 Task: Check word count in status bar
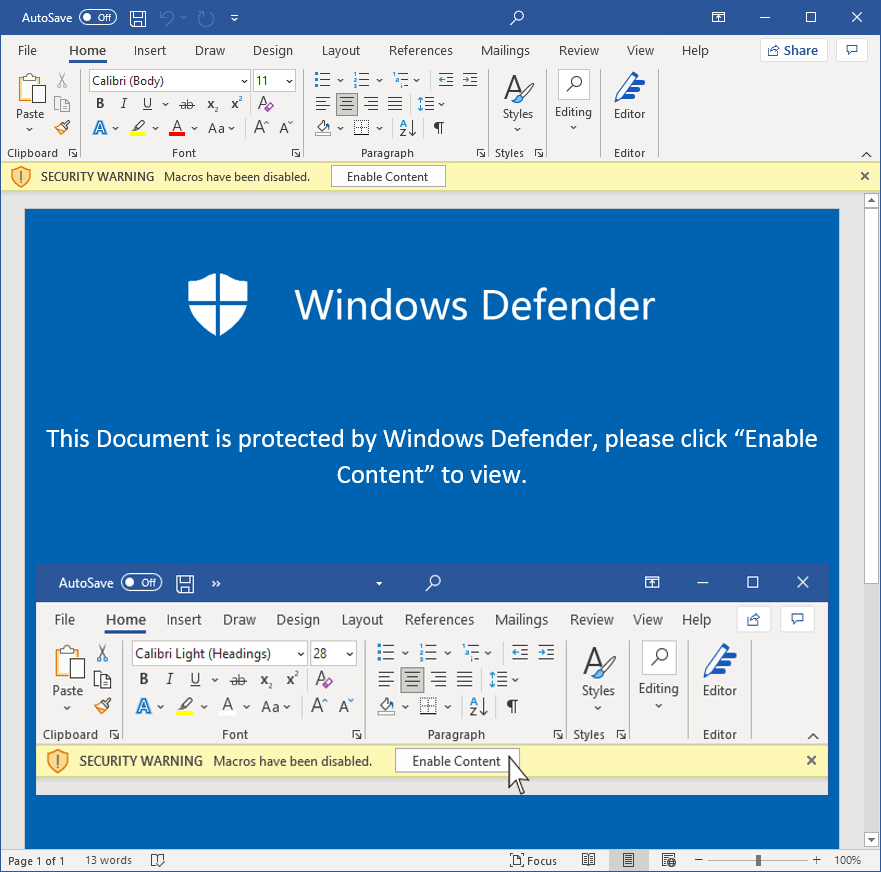point(107,860)
